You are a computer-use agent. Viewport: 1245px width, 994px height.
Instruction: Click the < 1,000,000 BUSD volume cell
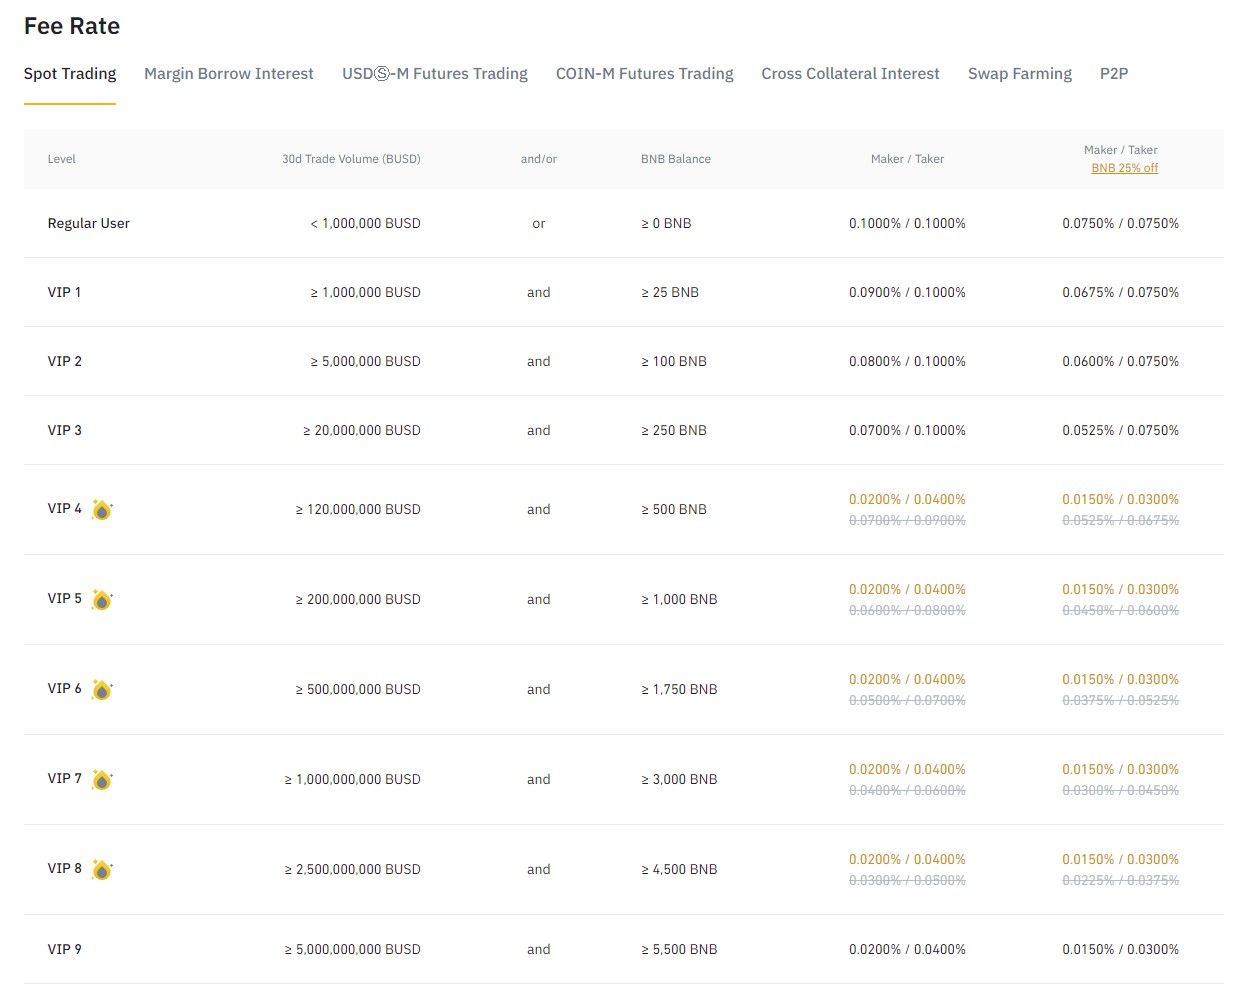point(365,224)
